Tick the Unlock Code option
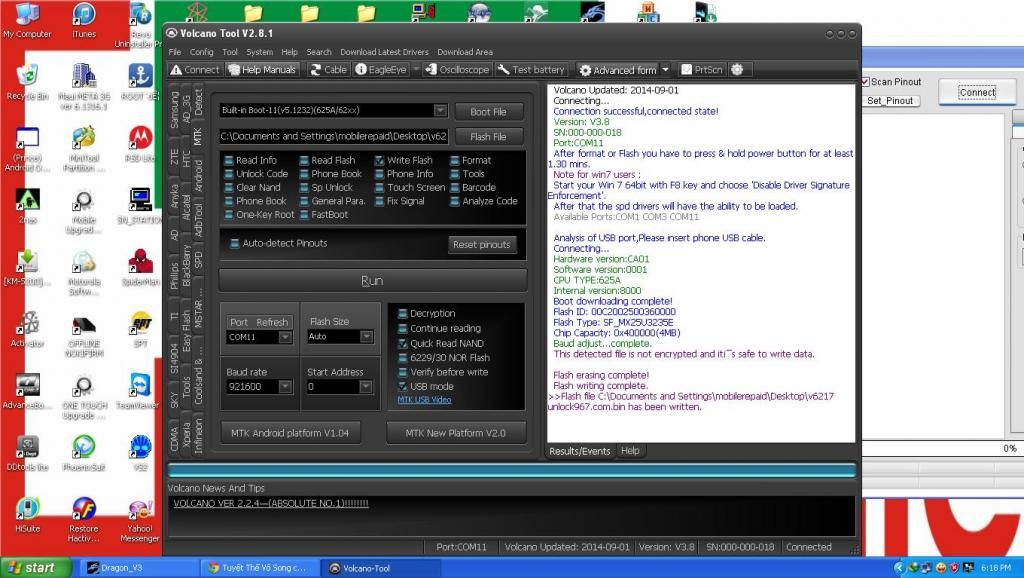This screenshot has height=578, width=1024. click(229, 174)
